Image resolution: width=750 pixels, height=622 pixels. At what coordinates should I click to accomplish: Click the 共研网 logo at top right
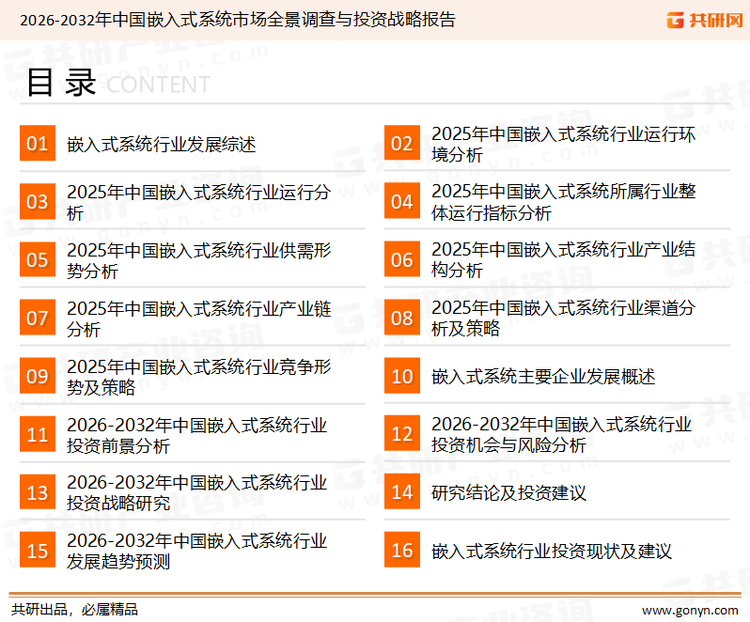[x=705, y=20]
